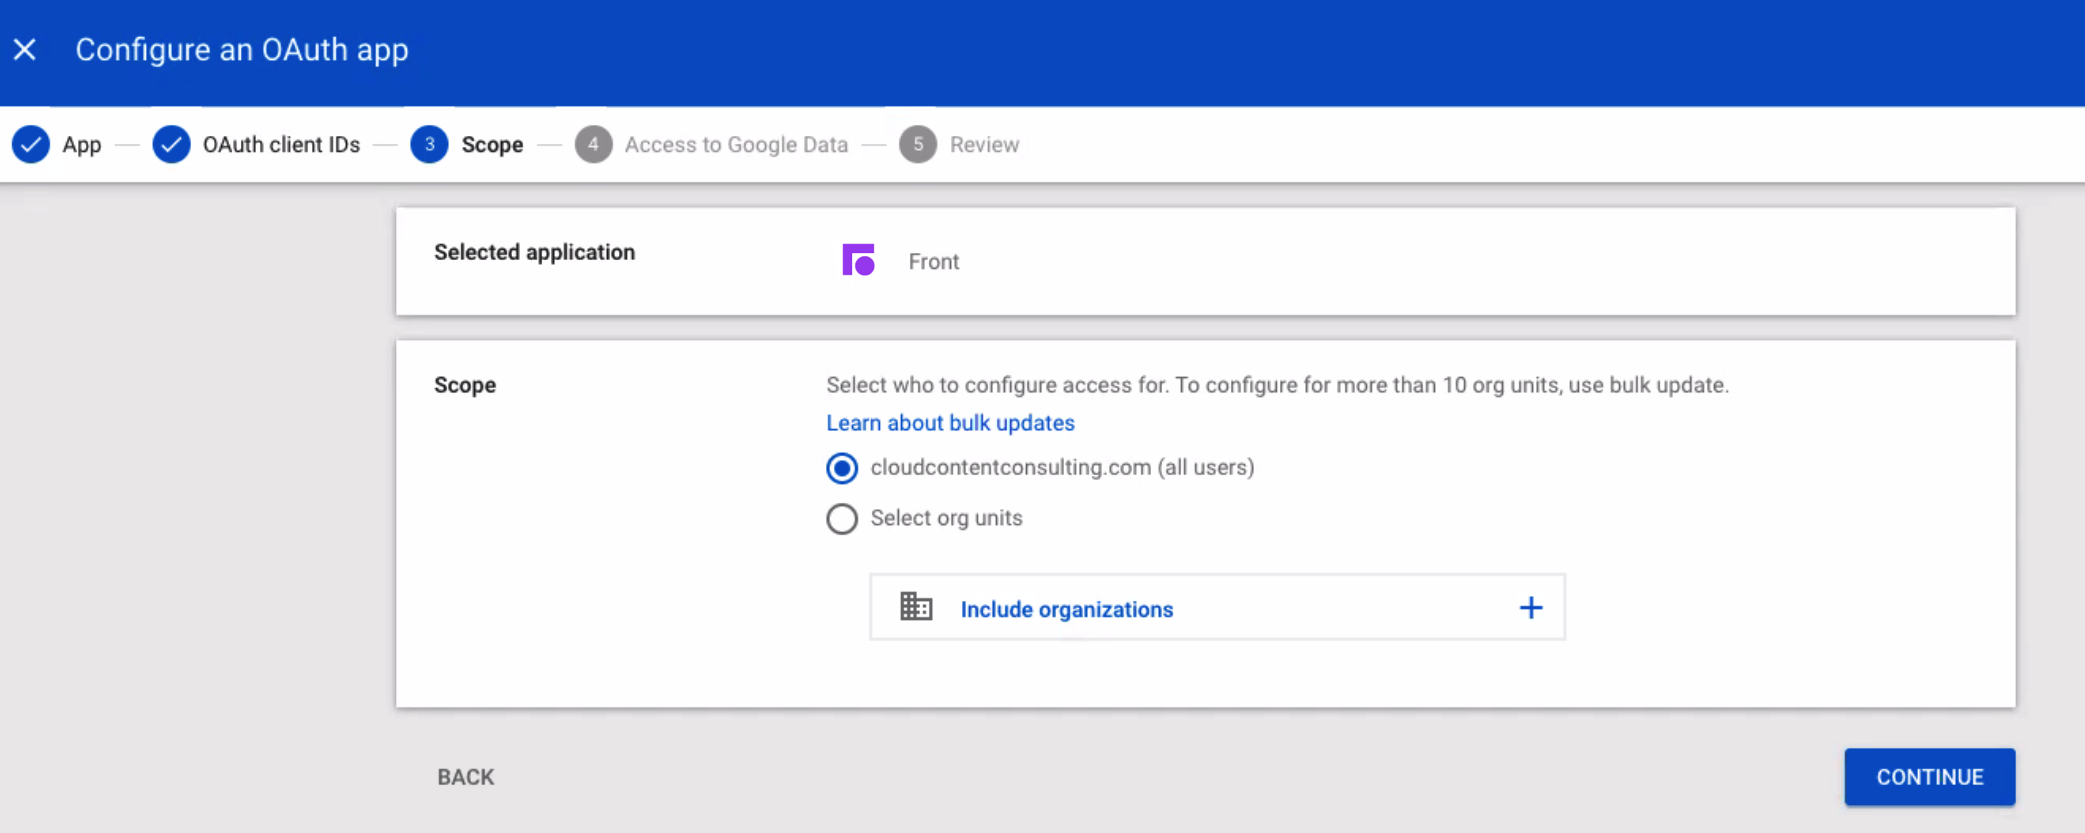Click the CONTINUE button
Screen dimensions: 2085x833
(1930, 777)
